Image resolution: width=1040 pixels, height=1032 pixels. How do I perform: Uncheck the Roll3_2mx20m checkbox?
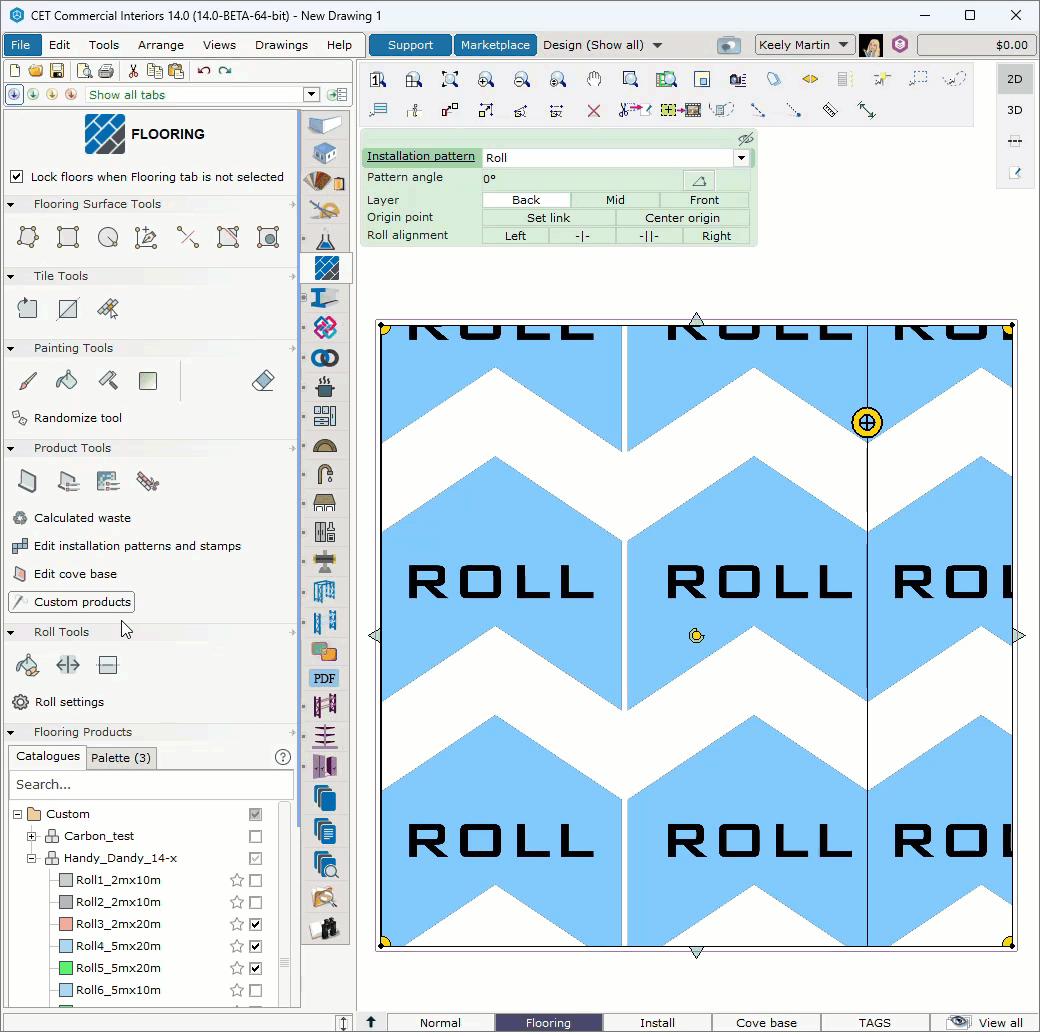(x=255, y=924)
